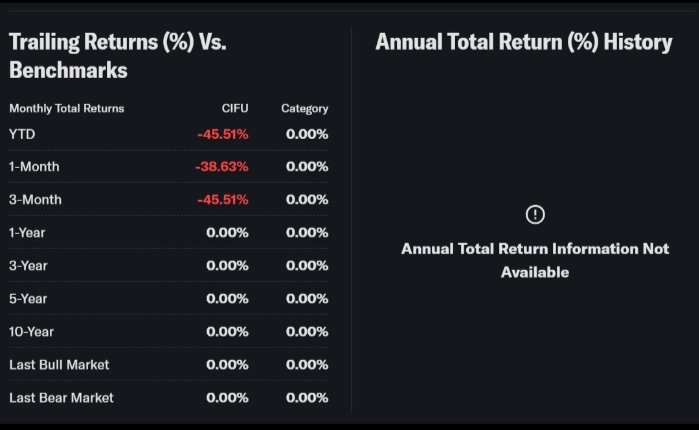Select the CIFU column header
The height and width of the screenshot is (430, 699).
(235, 108)
